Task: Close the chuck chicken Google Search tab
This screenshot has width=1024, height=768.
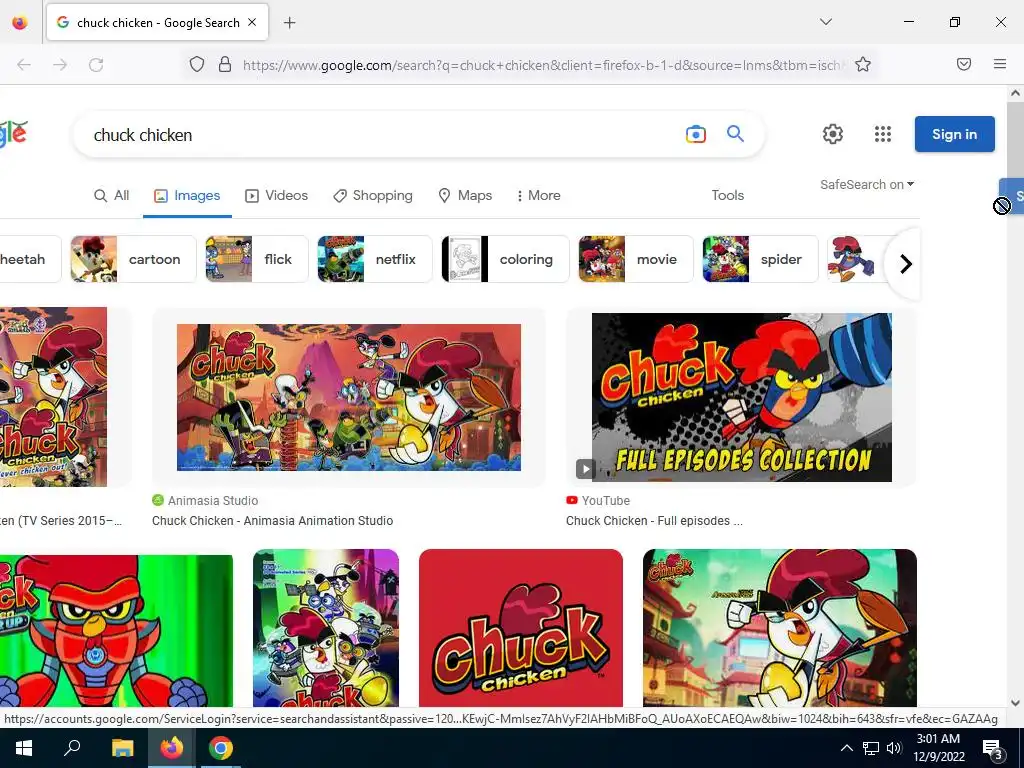Action: tap(252, 22)
